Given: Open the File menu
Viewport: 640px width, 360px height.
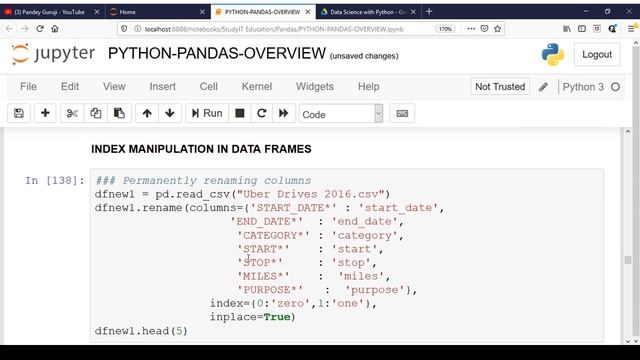Looking at the screenshot, I should pyautogui.click(x=28, y=87).
